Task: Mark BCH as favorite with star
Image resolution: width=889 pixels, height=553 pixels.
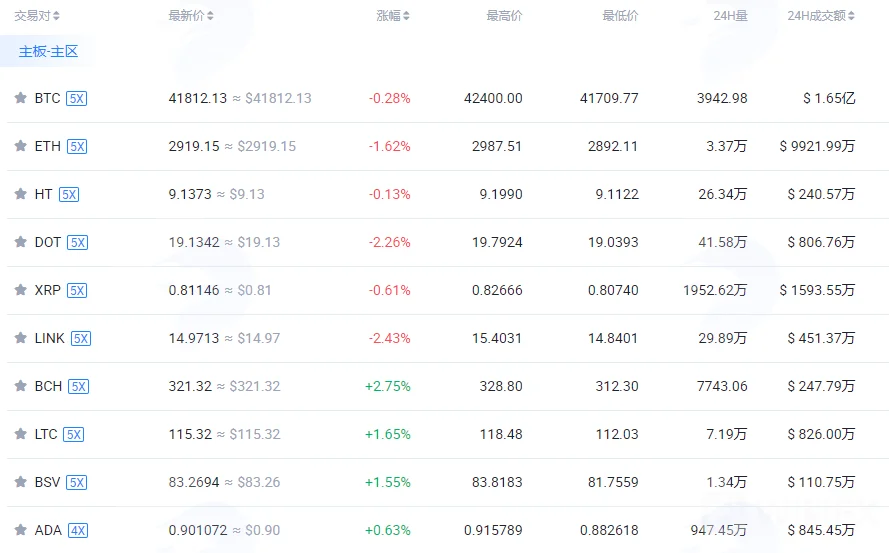Action: tap(20, 386)
